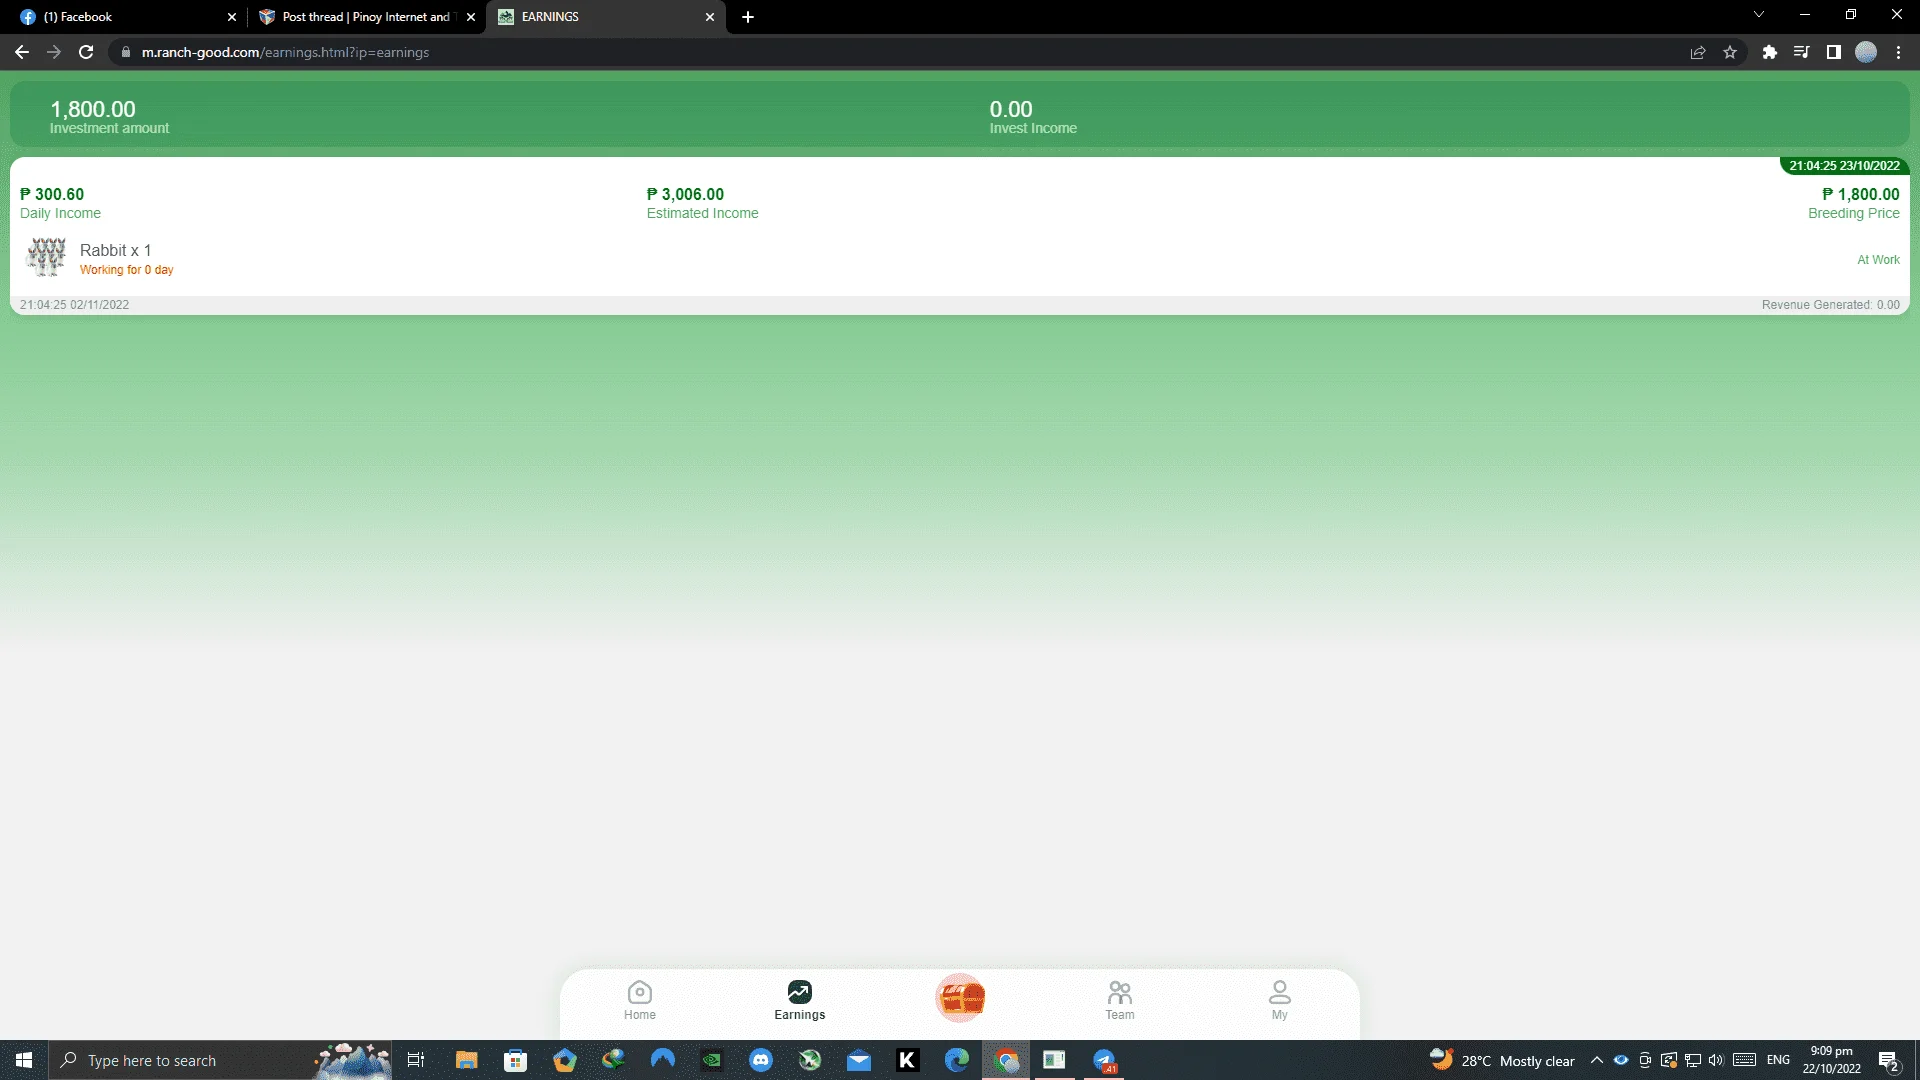Click the Revenue Generated: 0.00 text
The image size is (1920, 1080).
tap(1830, 305)
